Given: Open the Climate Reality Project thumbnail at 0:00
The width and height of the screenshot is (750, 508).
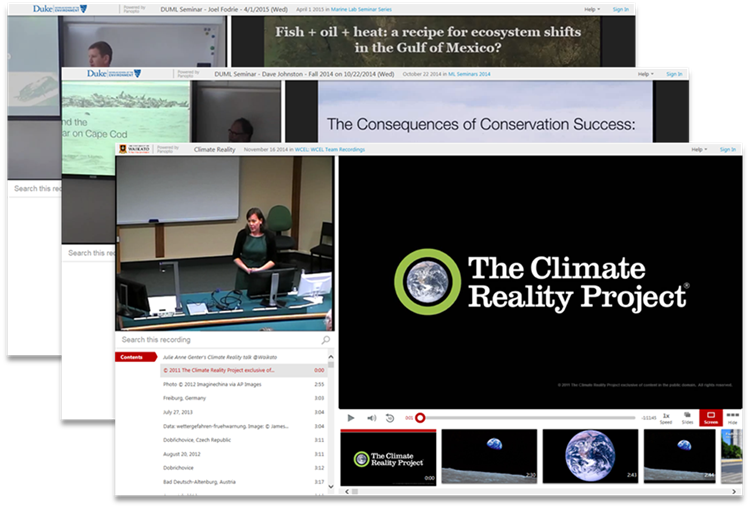Looking at the screenshot, I should (388, 457).
